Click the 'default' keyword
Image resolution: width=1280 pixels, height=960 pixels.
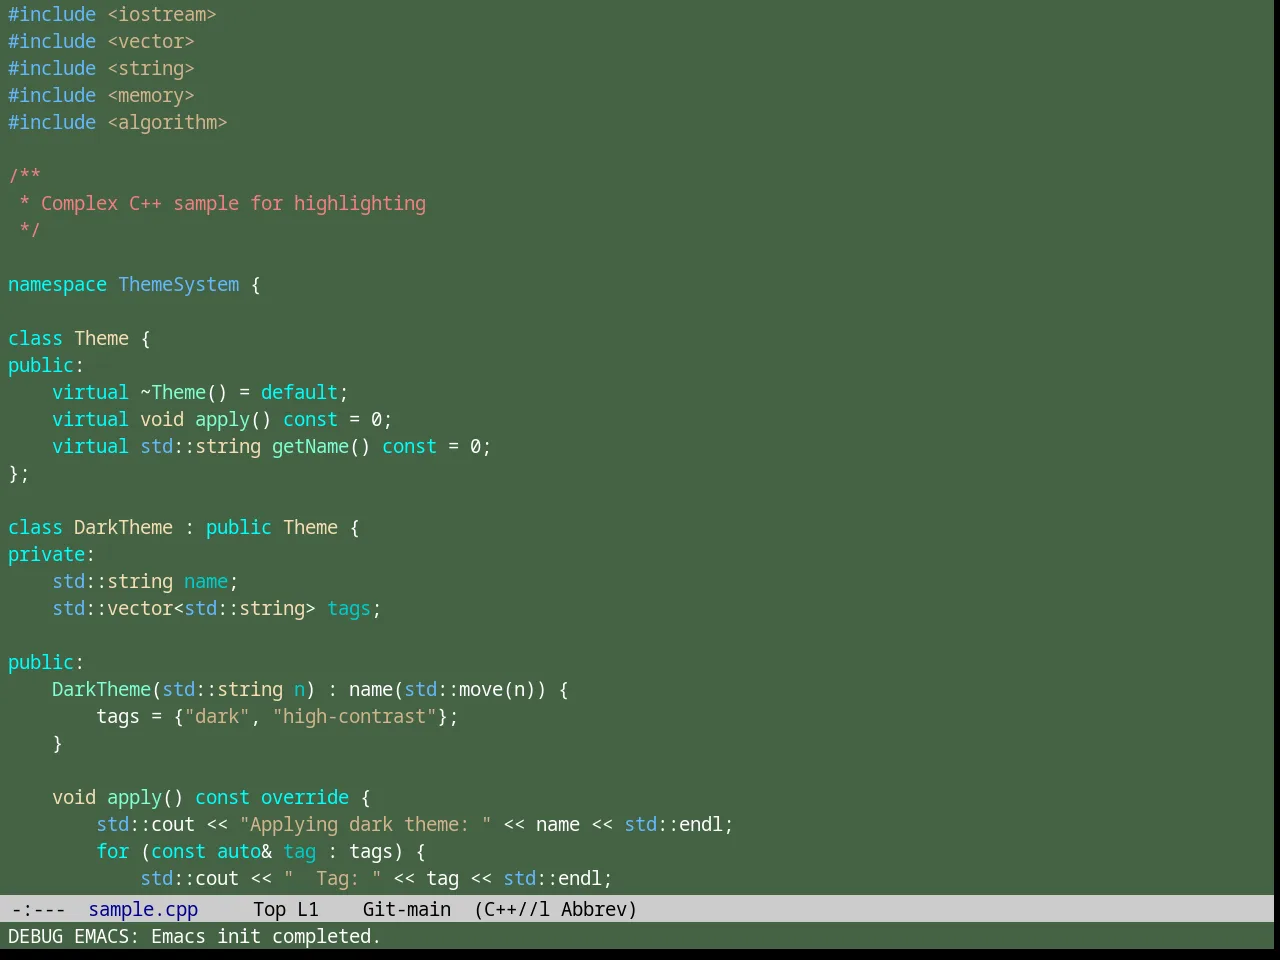coord(299,392)
